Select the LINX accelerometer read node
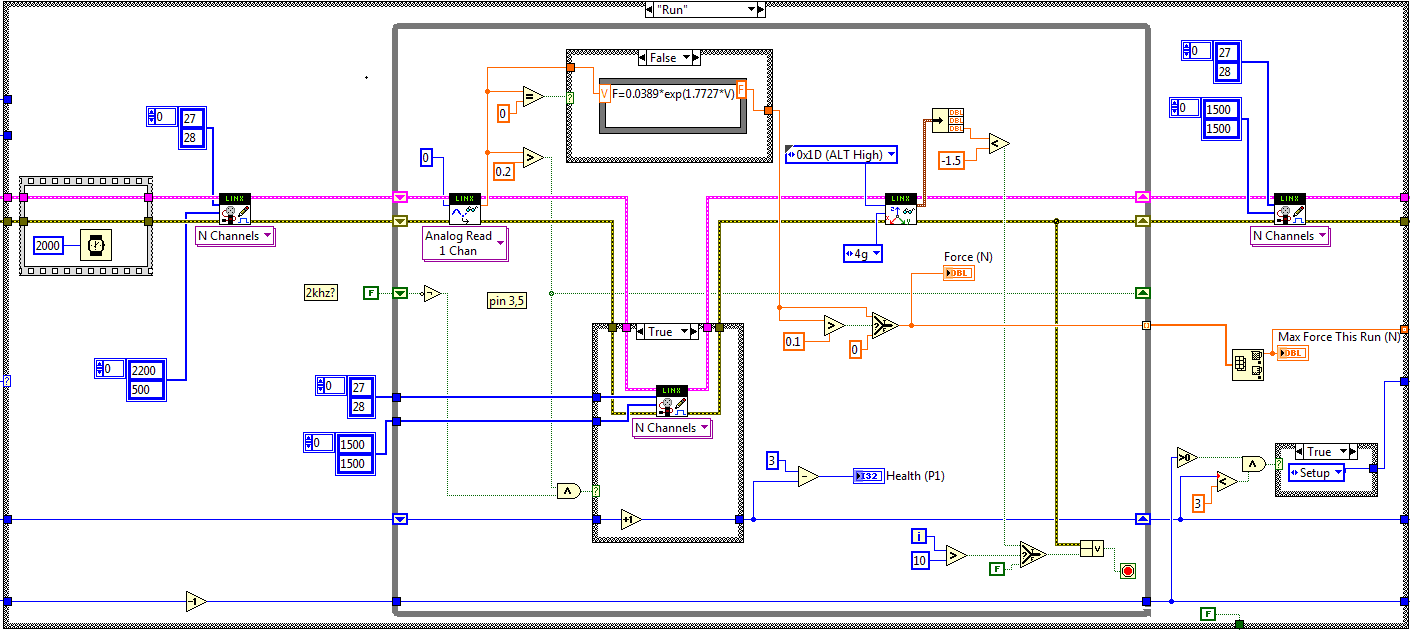1410x630 pixels. (900, 209)
